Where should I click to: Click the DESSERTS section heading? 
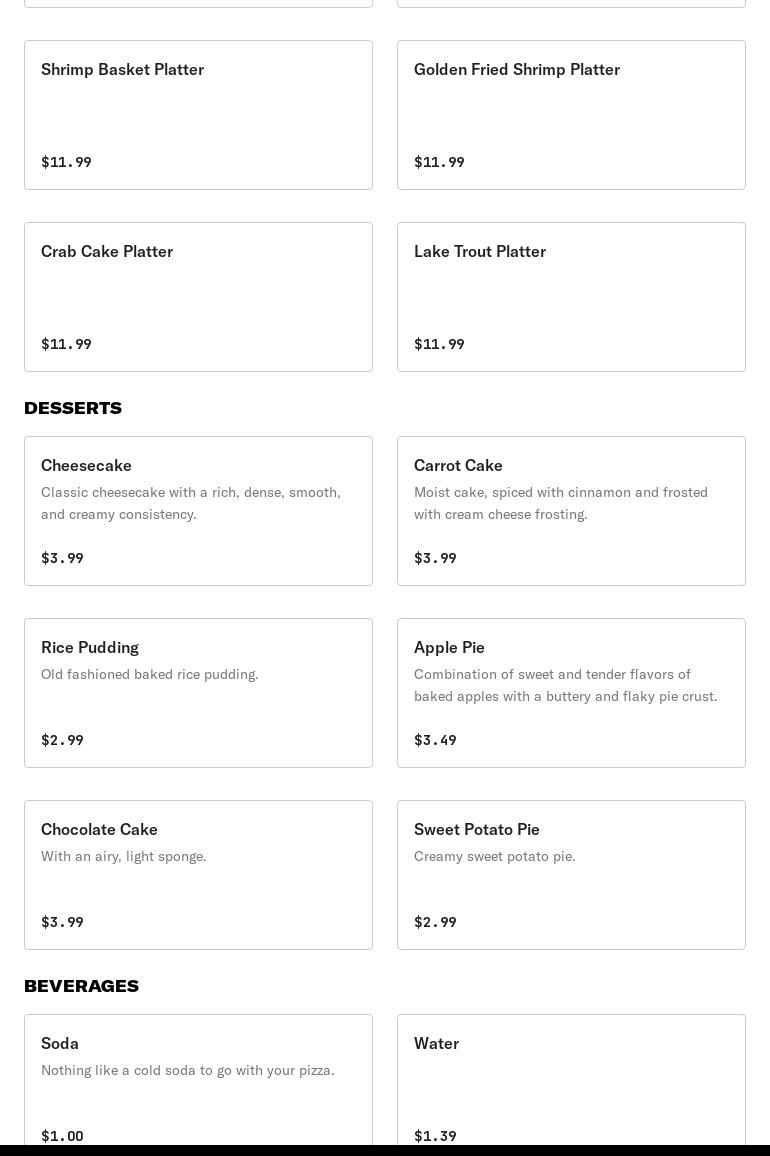click(x=73, y=408)
